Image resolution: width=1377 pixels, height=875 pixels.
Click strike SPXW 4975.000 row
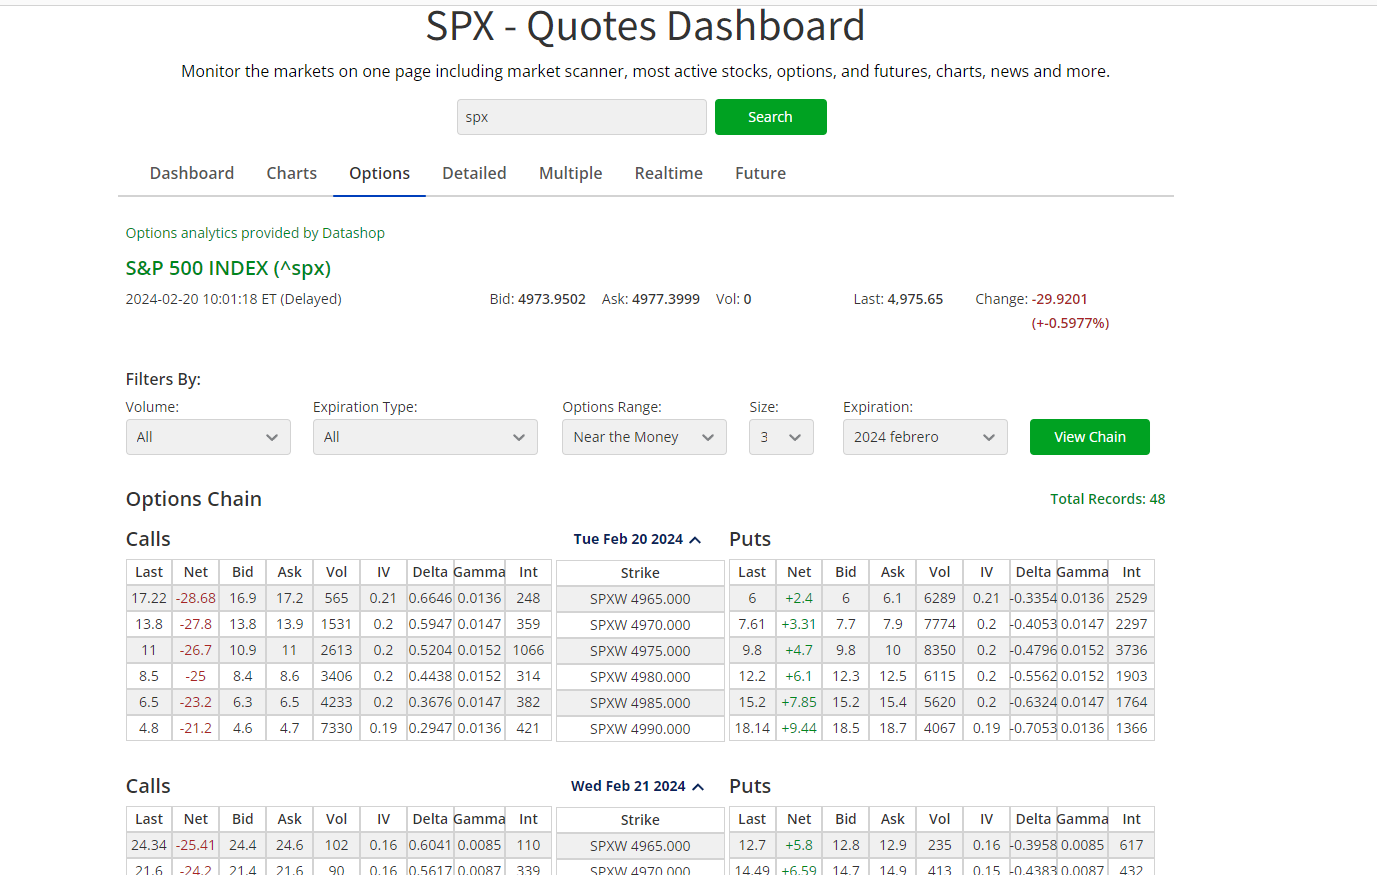(x=640, y=651)
